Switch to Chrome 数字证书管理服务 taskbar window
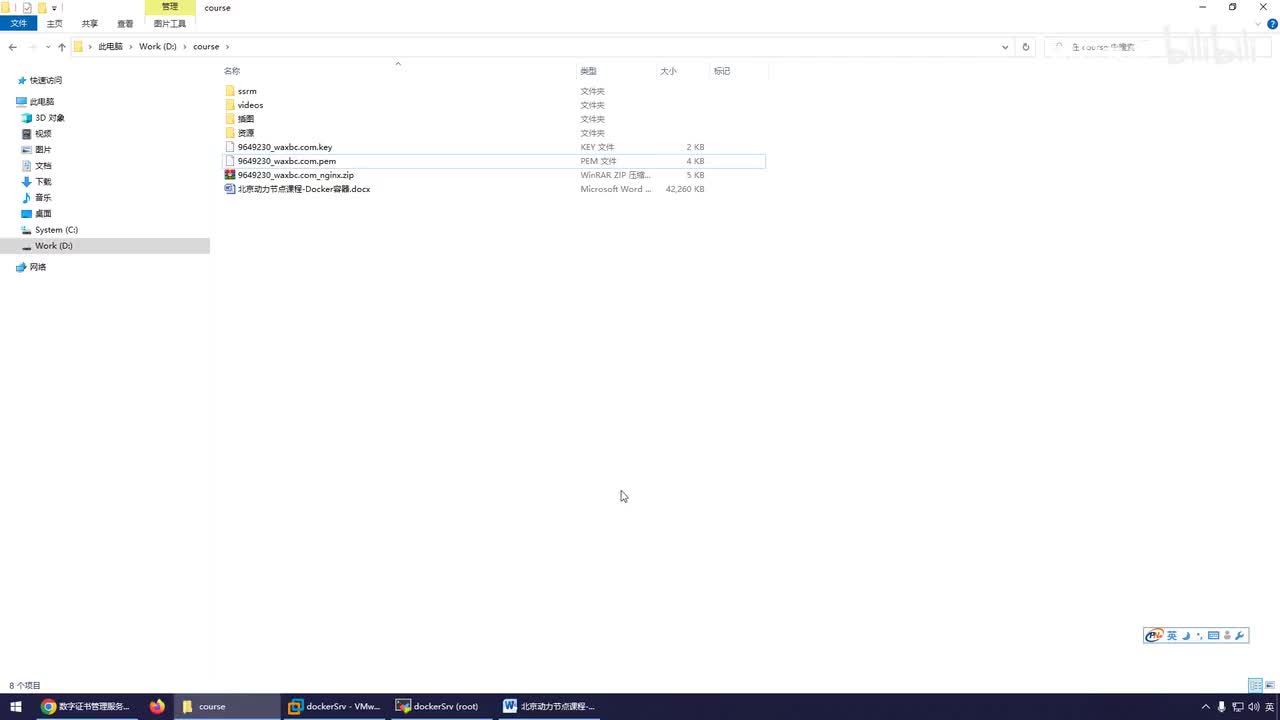This screenshot has width=1280, height=720. (86, 707)
